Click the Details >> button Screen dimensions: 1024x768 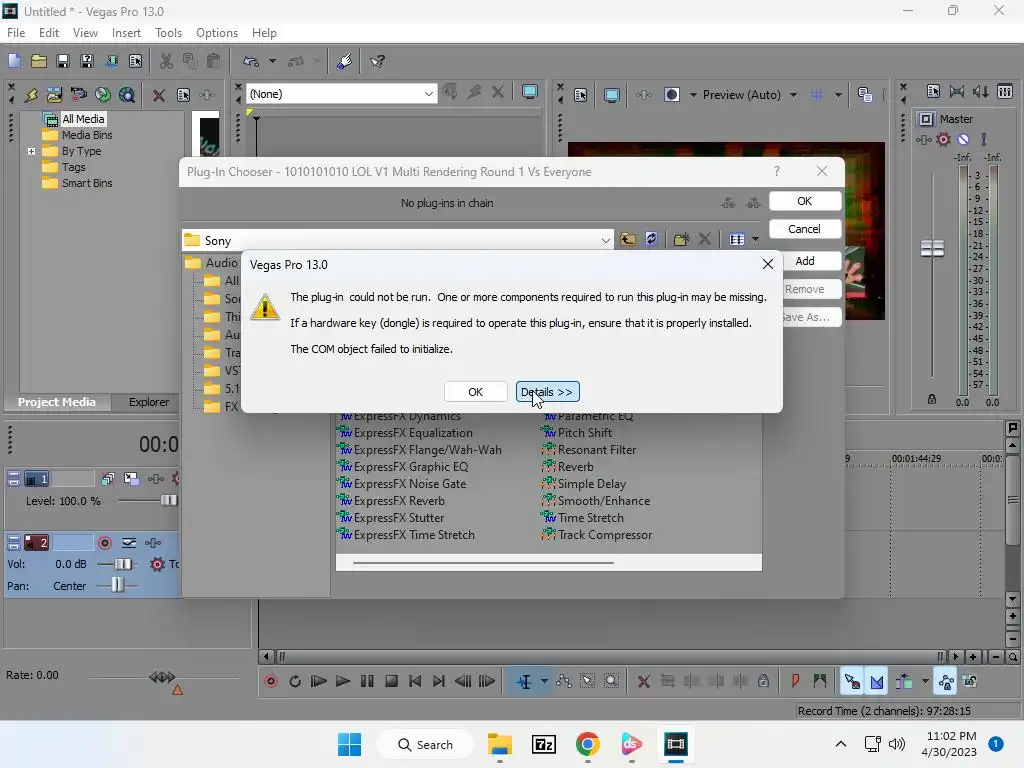547,392
